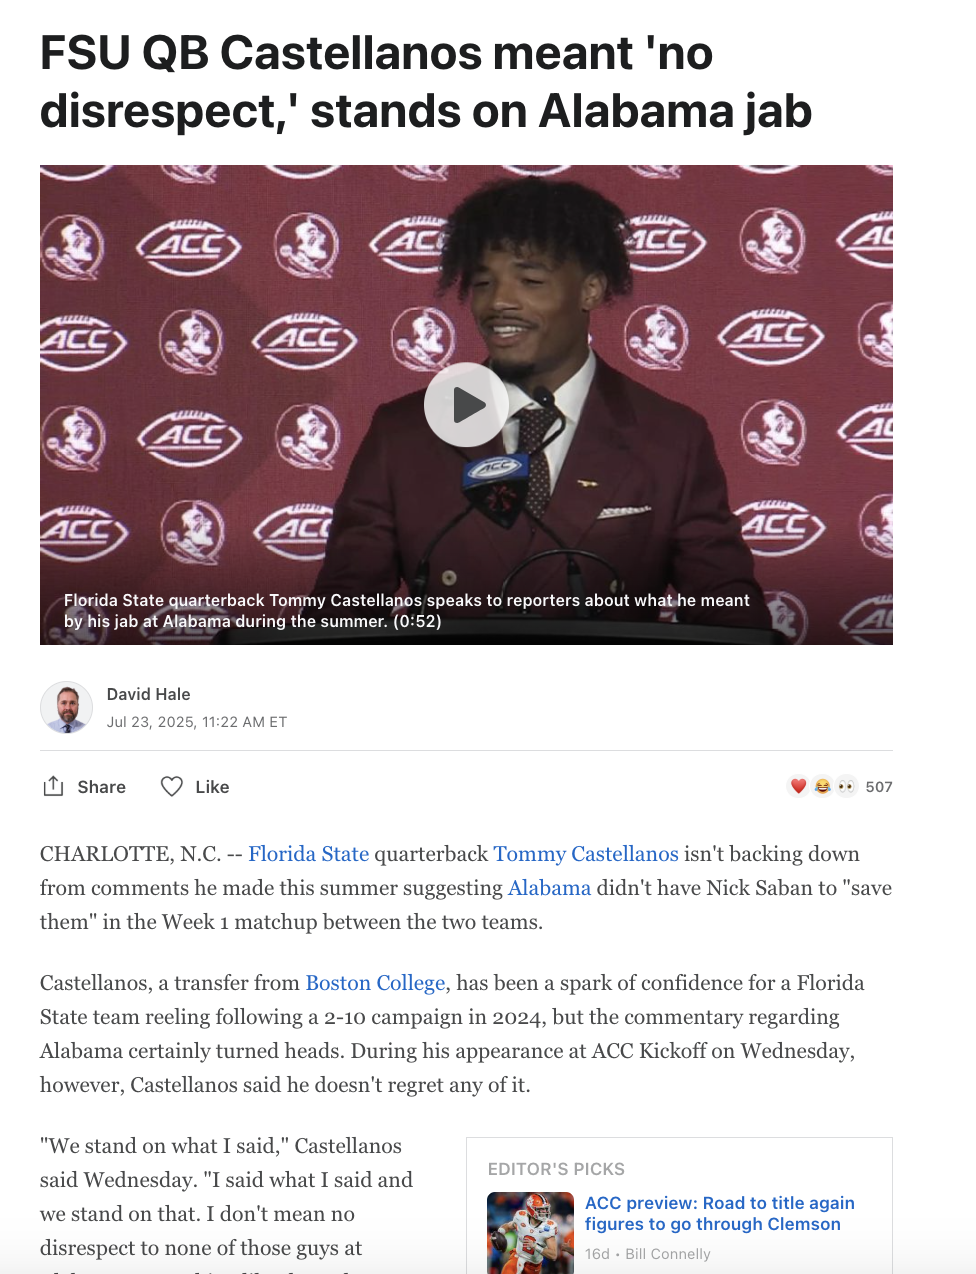Open the Florida State team link
976x1274 pixels.
point(309,854)
